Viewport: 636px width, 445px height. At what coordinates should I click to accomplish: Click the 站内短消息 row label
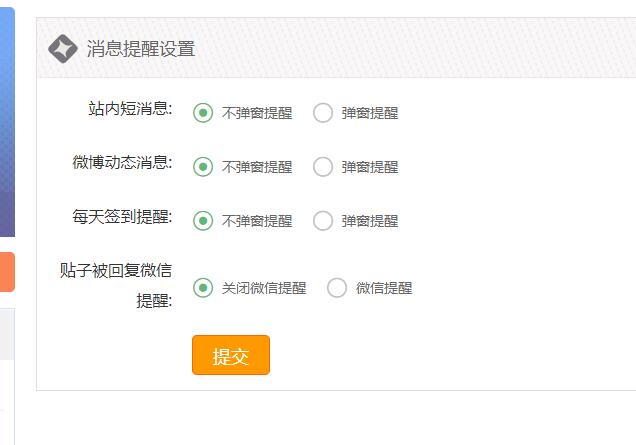click(x=130, y=109)
